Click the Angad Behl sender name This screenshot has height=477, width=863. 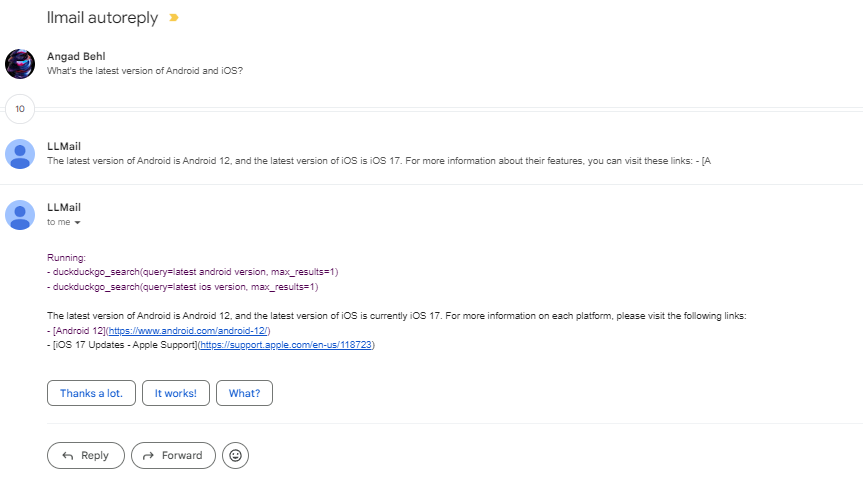tap(78, 56)
